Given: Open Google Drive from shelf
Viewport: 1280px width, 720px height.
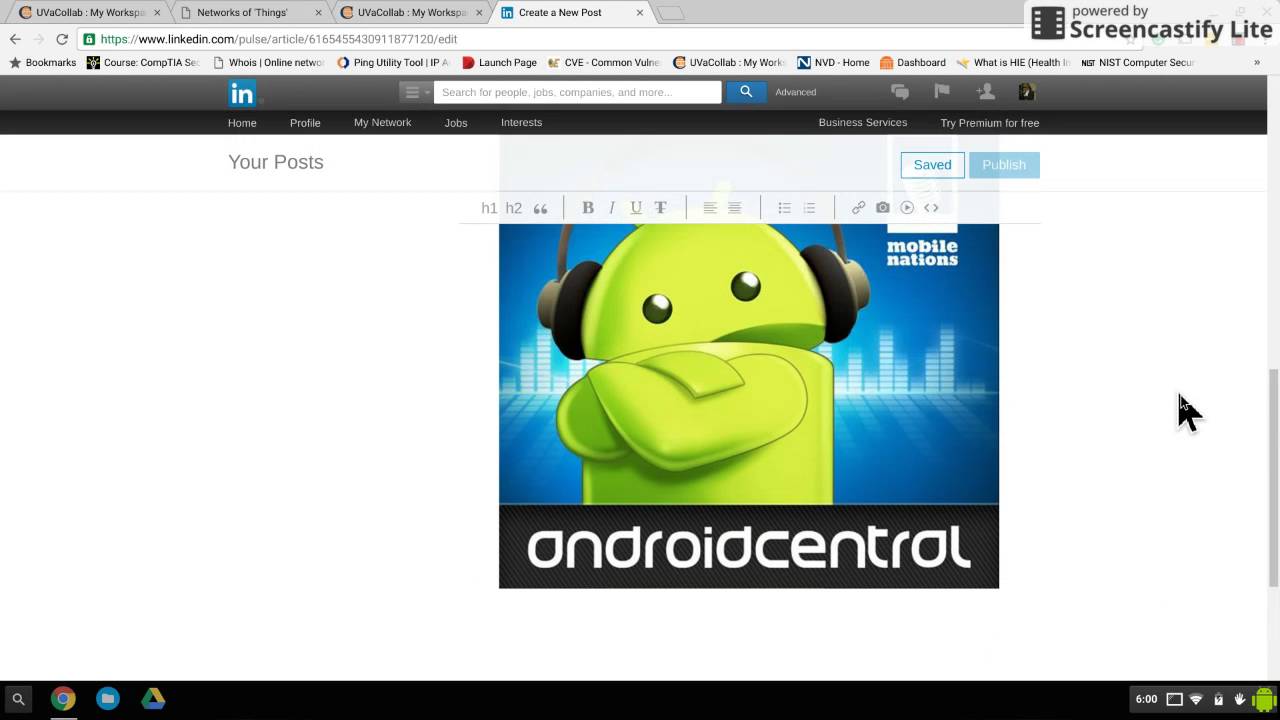Looking at the screenshot, I should tap(153, 699).
